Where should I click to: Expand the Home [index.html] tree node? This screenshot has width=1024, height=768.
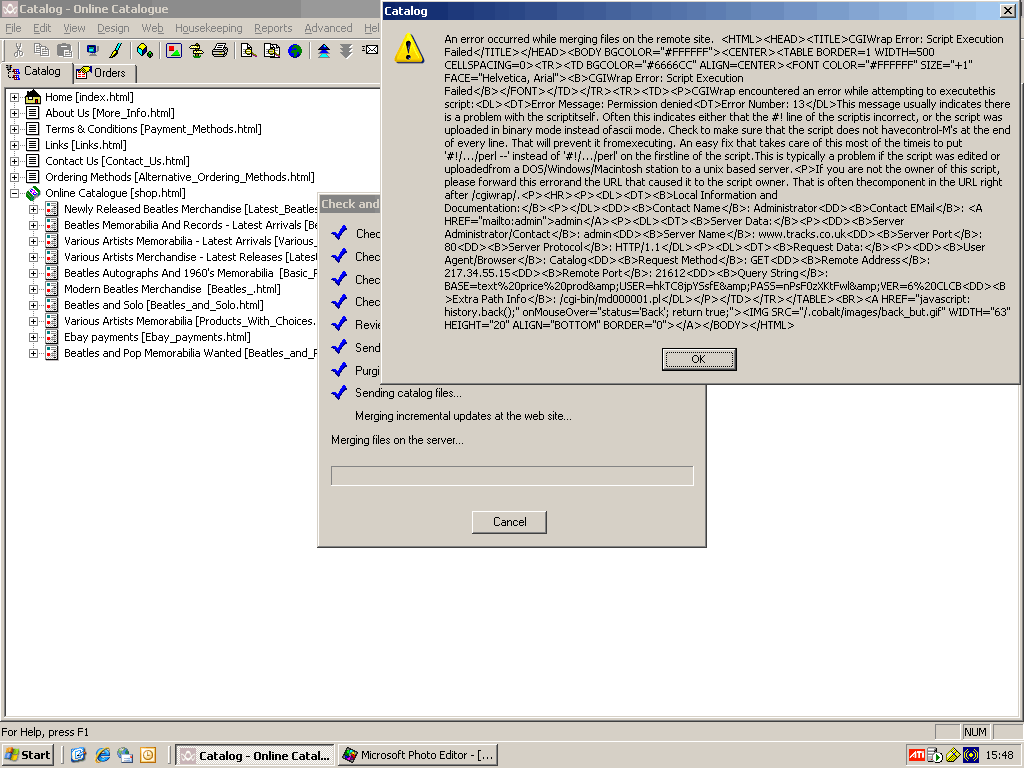coord(14,97)
